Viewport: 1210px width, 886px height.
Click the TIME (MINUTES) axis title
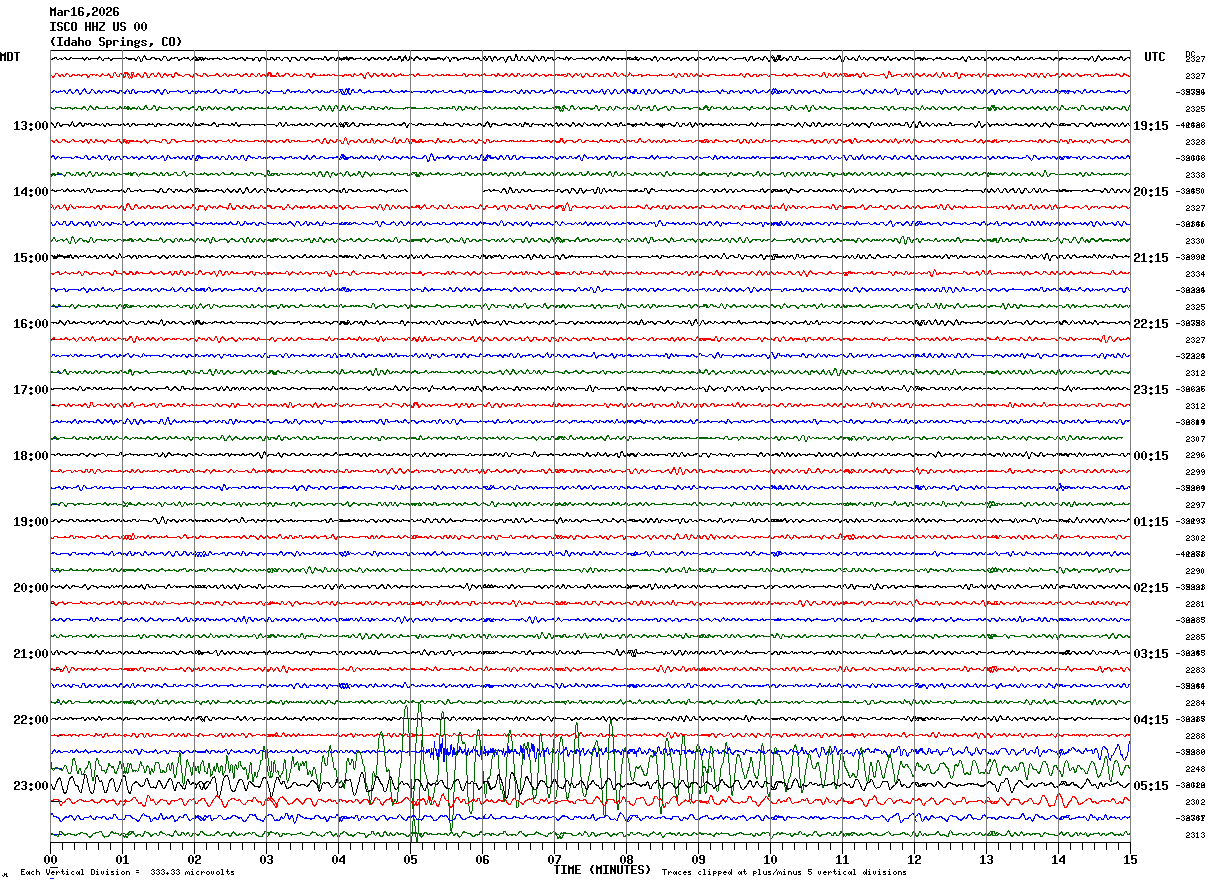pyautogui.click(x=602, y=870)
